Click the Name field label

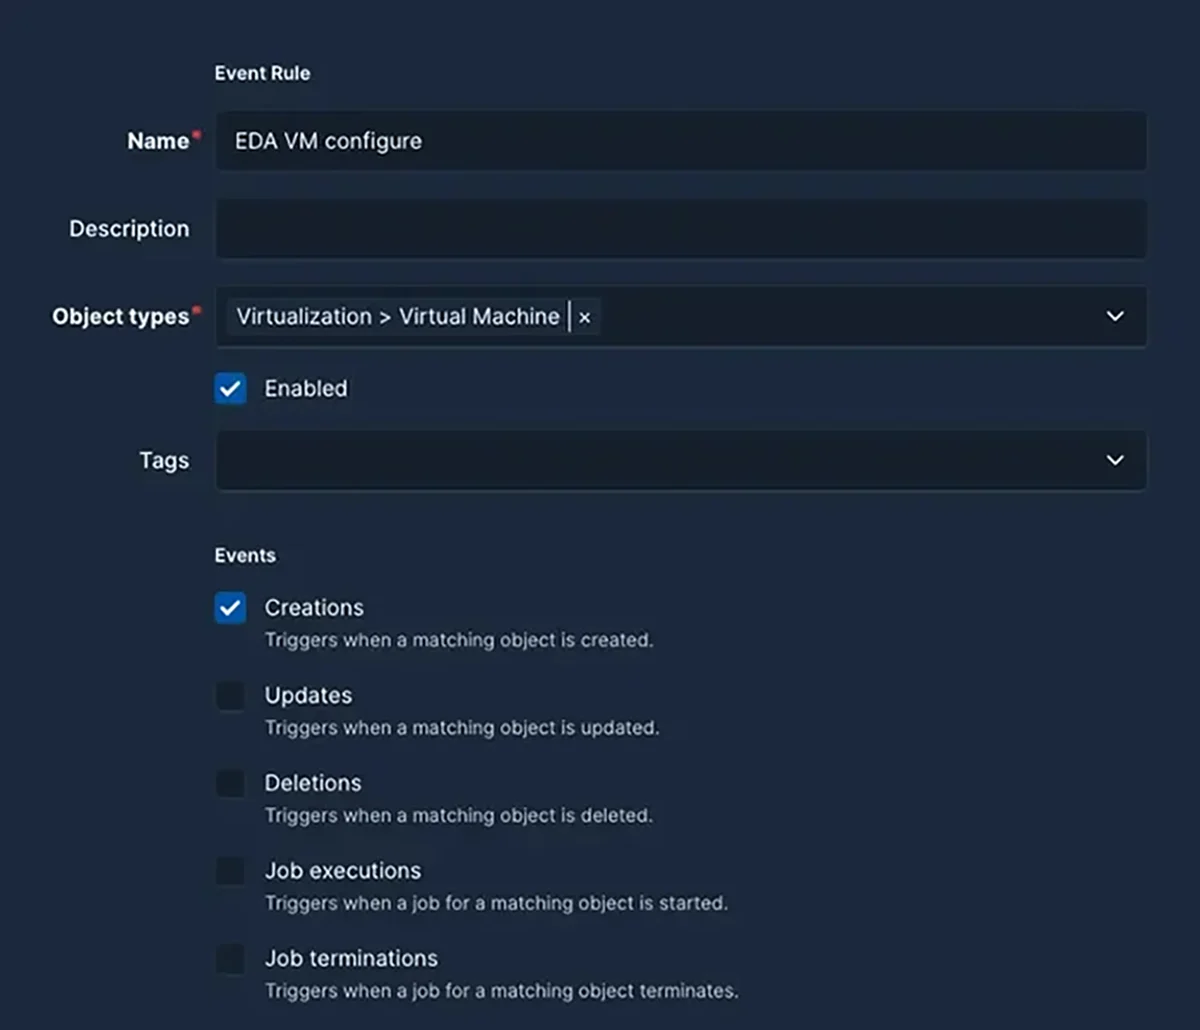click(x=158, y=141)
